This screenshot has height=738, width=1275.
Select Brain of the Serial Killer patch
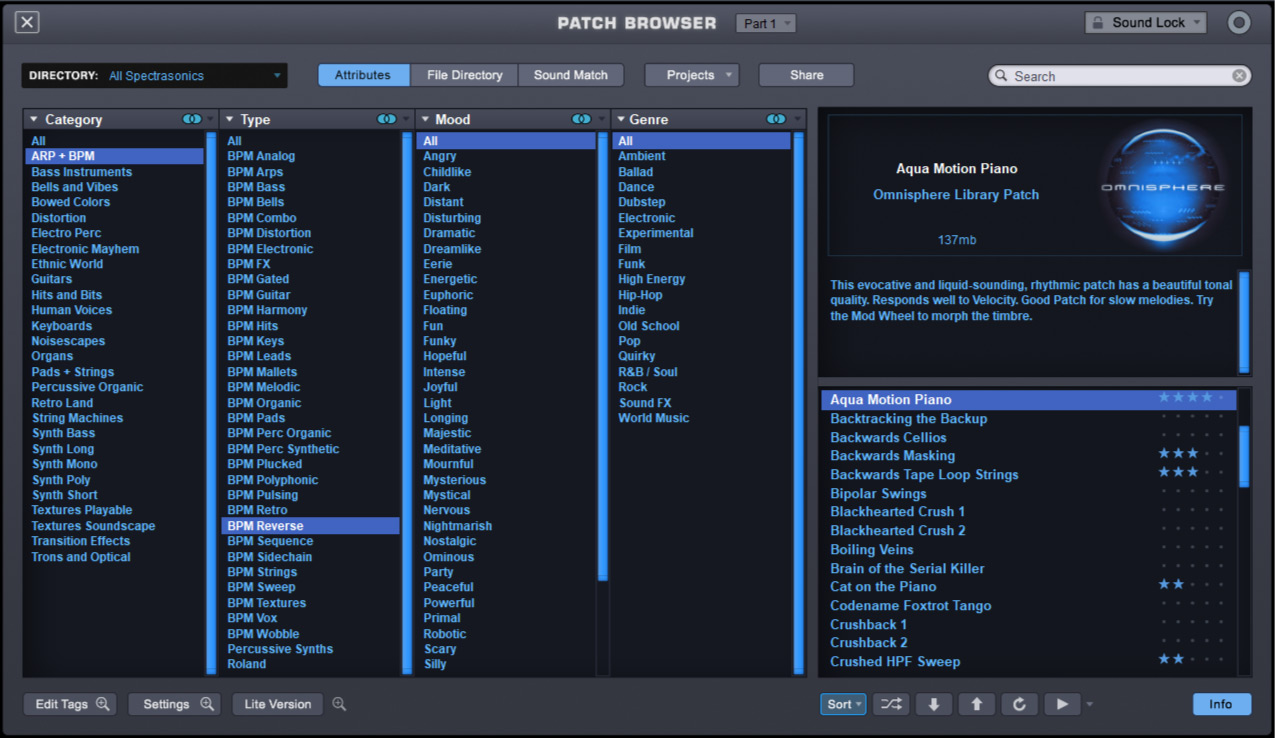(x=1028, y=568)
